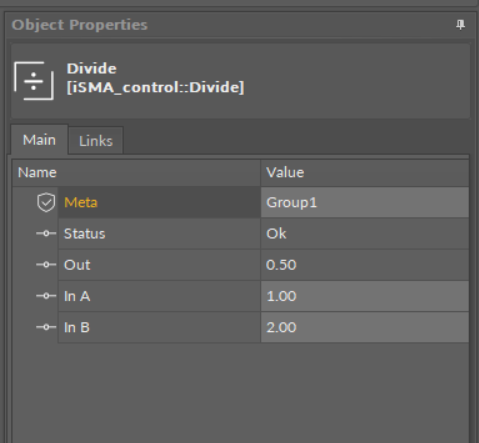Screen dimensions: 479x443
Task: Click the slot icon beside In B
Action: (46, 327)
